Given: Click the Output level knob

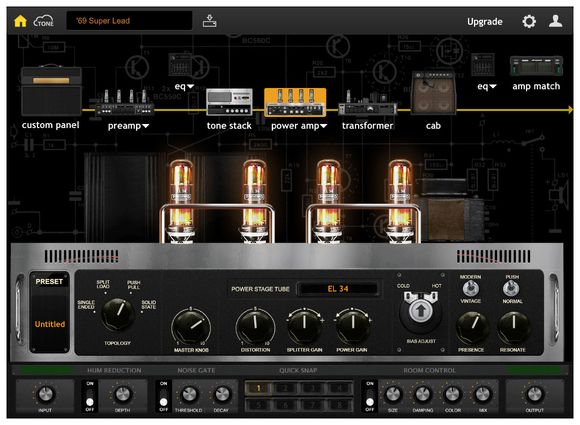Looking at the screenshot, I should coord(534,394).
